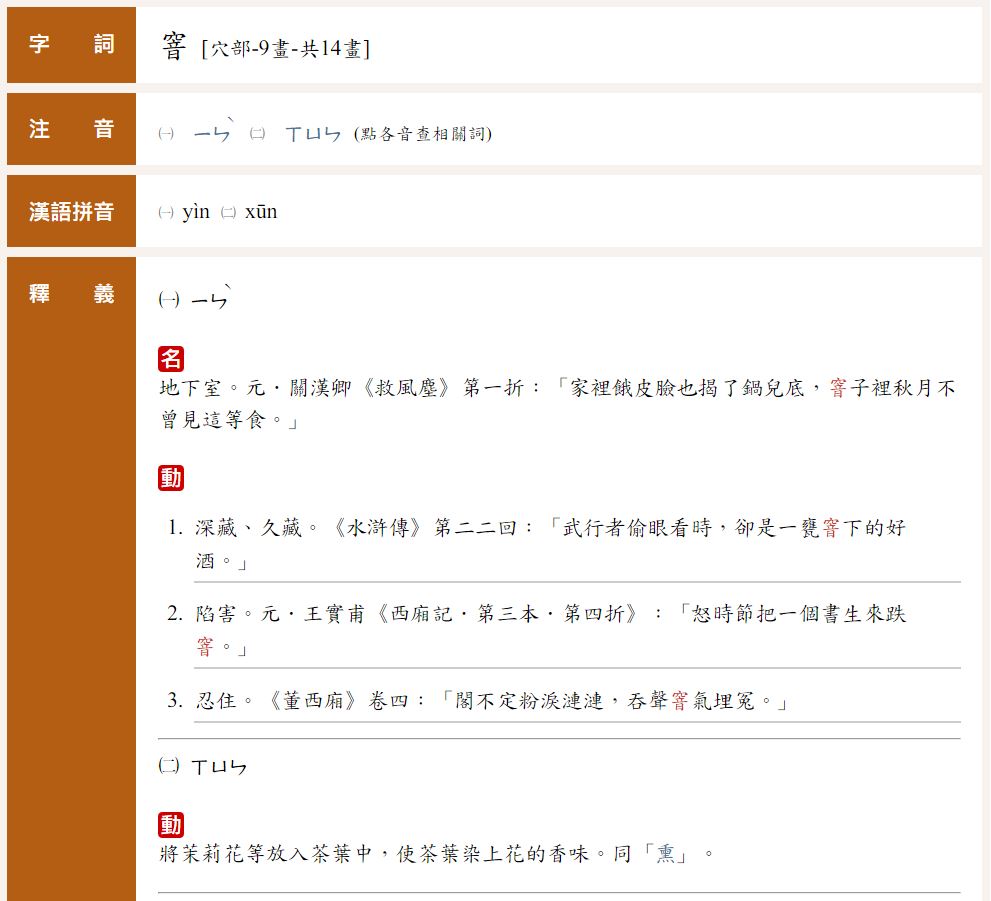Click the xūn pinyin reading
991x901 pixels.
[x=261, y=212]
